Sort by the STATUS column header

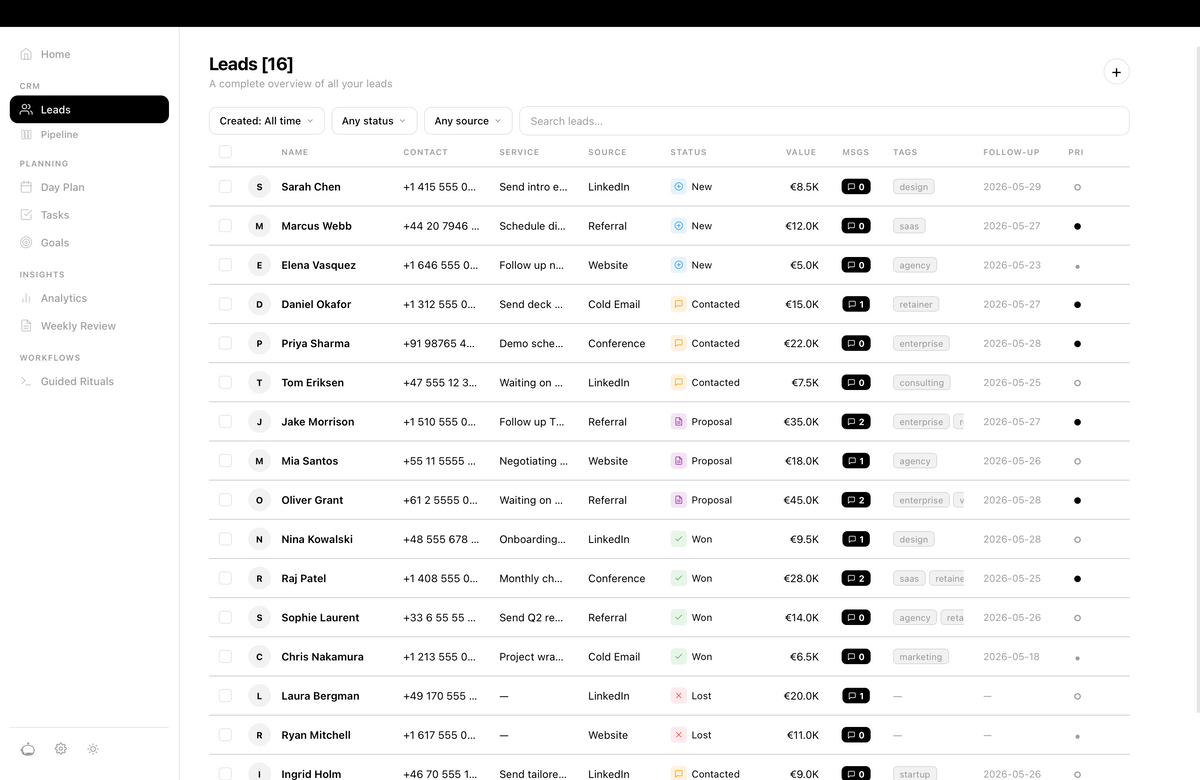[688, 152]
